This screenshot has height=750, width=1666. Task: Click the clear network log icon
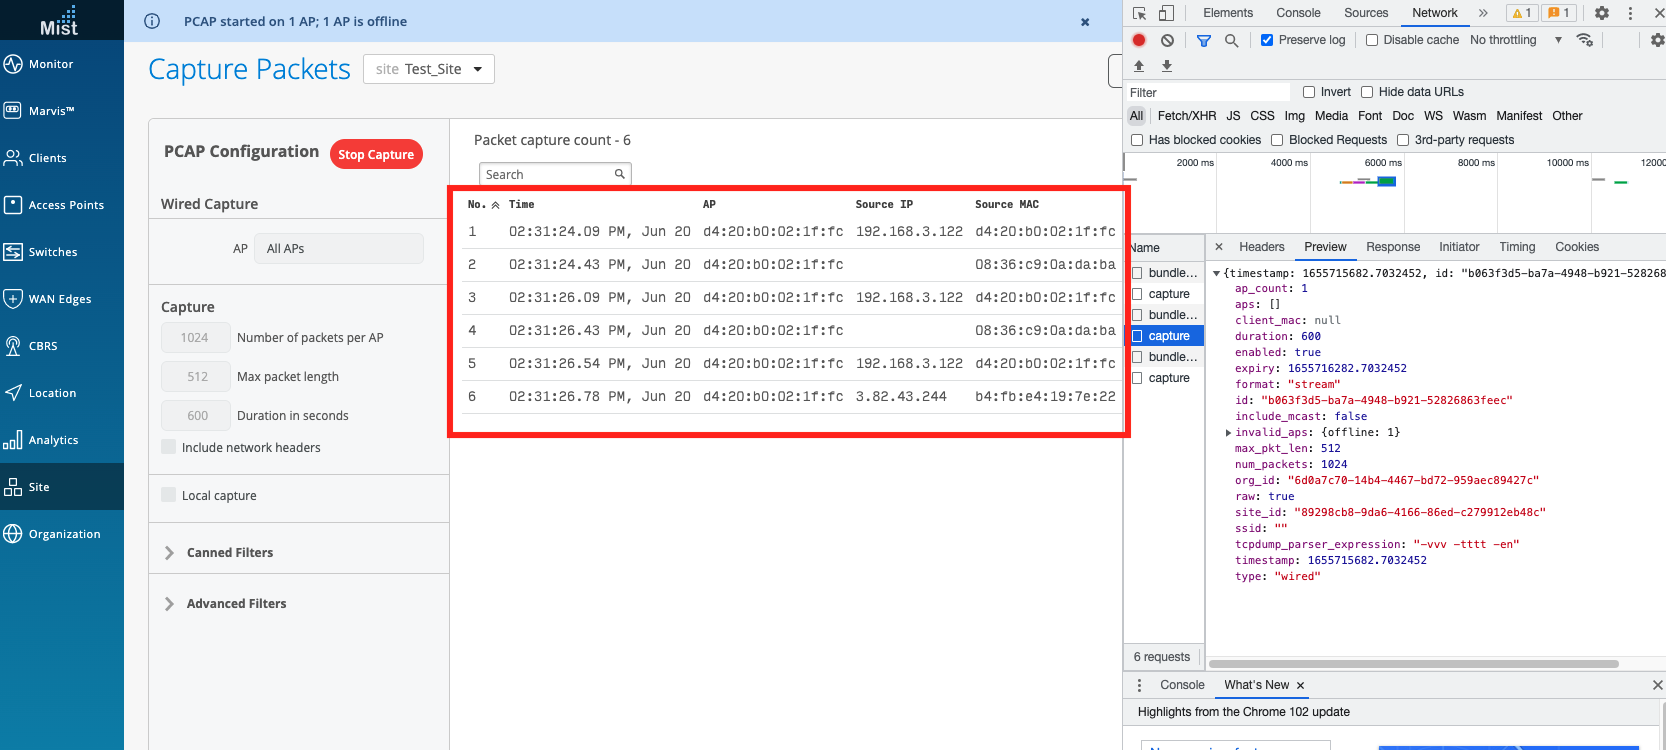1167,40
